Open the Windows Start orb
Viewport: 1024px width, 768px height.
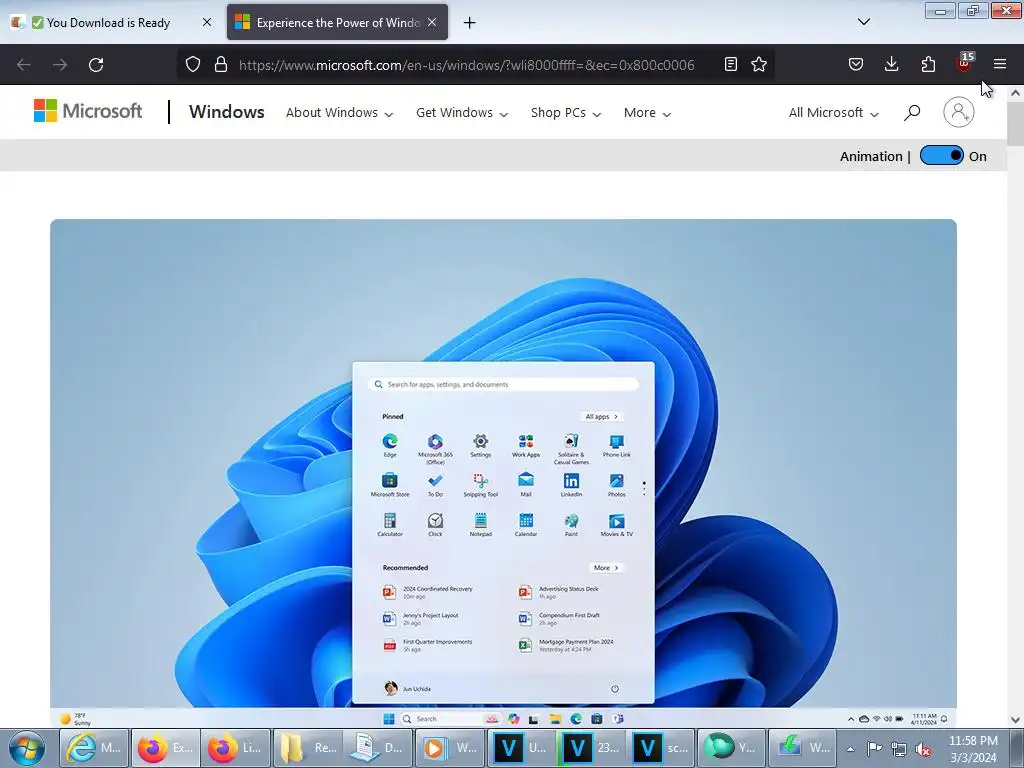27,748
